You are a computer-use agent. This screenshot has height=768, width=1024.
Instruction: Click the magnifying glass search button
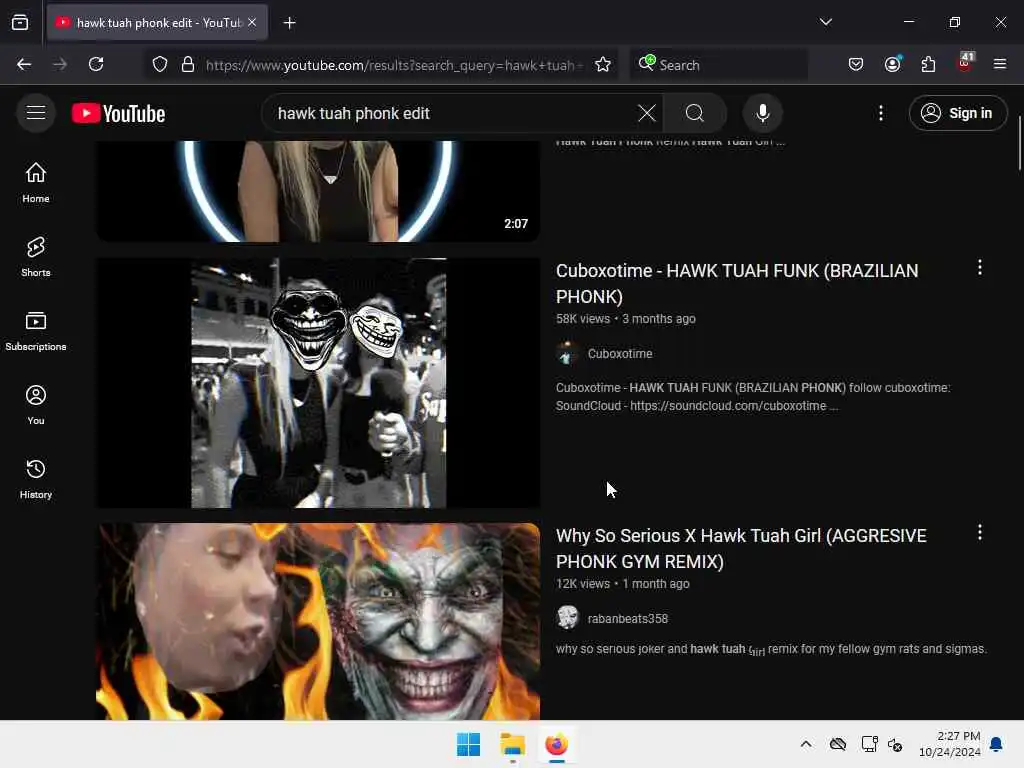pyautogui.click(x=694, y=113)
